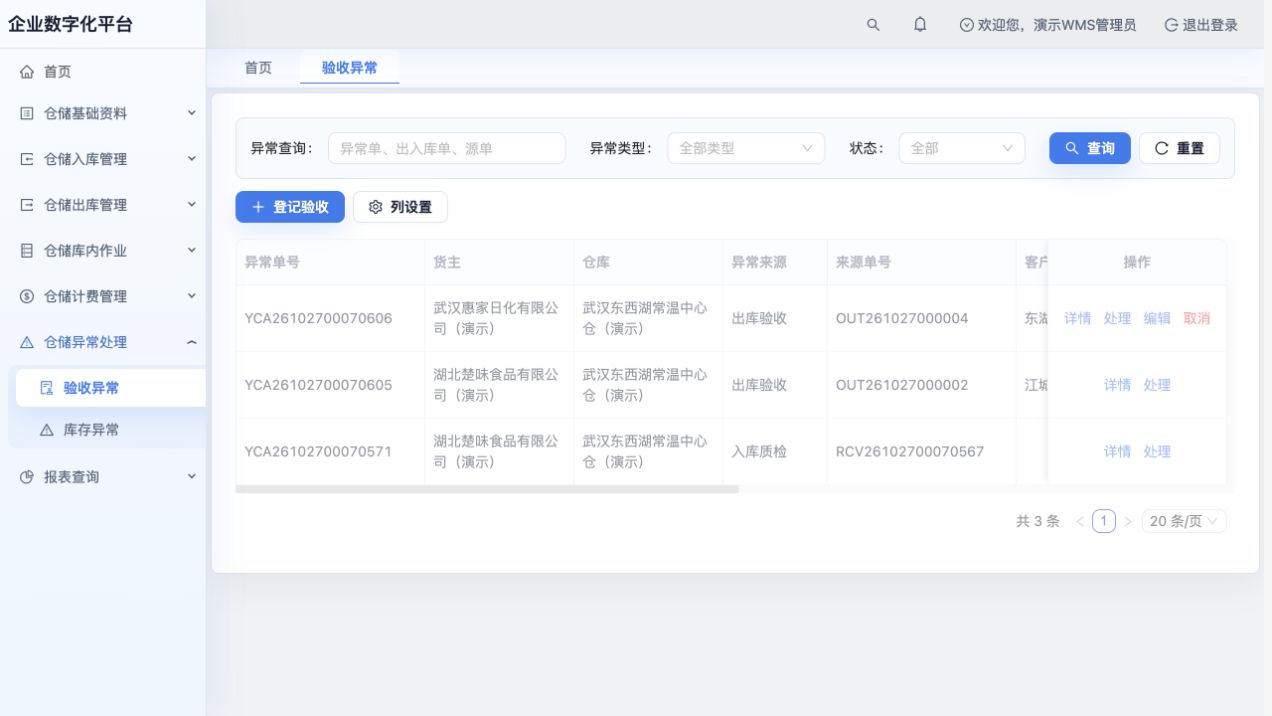Collapse 仓储异常处理 menu chevron
This screenshot has height=716, width=1272.
pos(192,342)
